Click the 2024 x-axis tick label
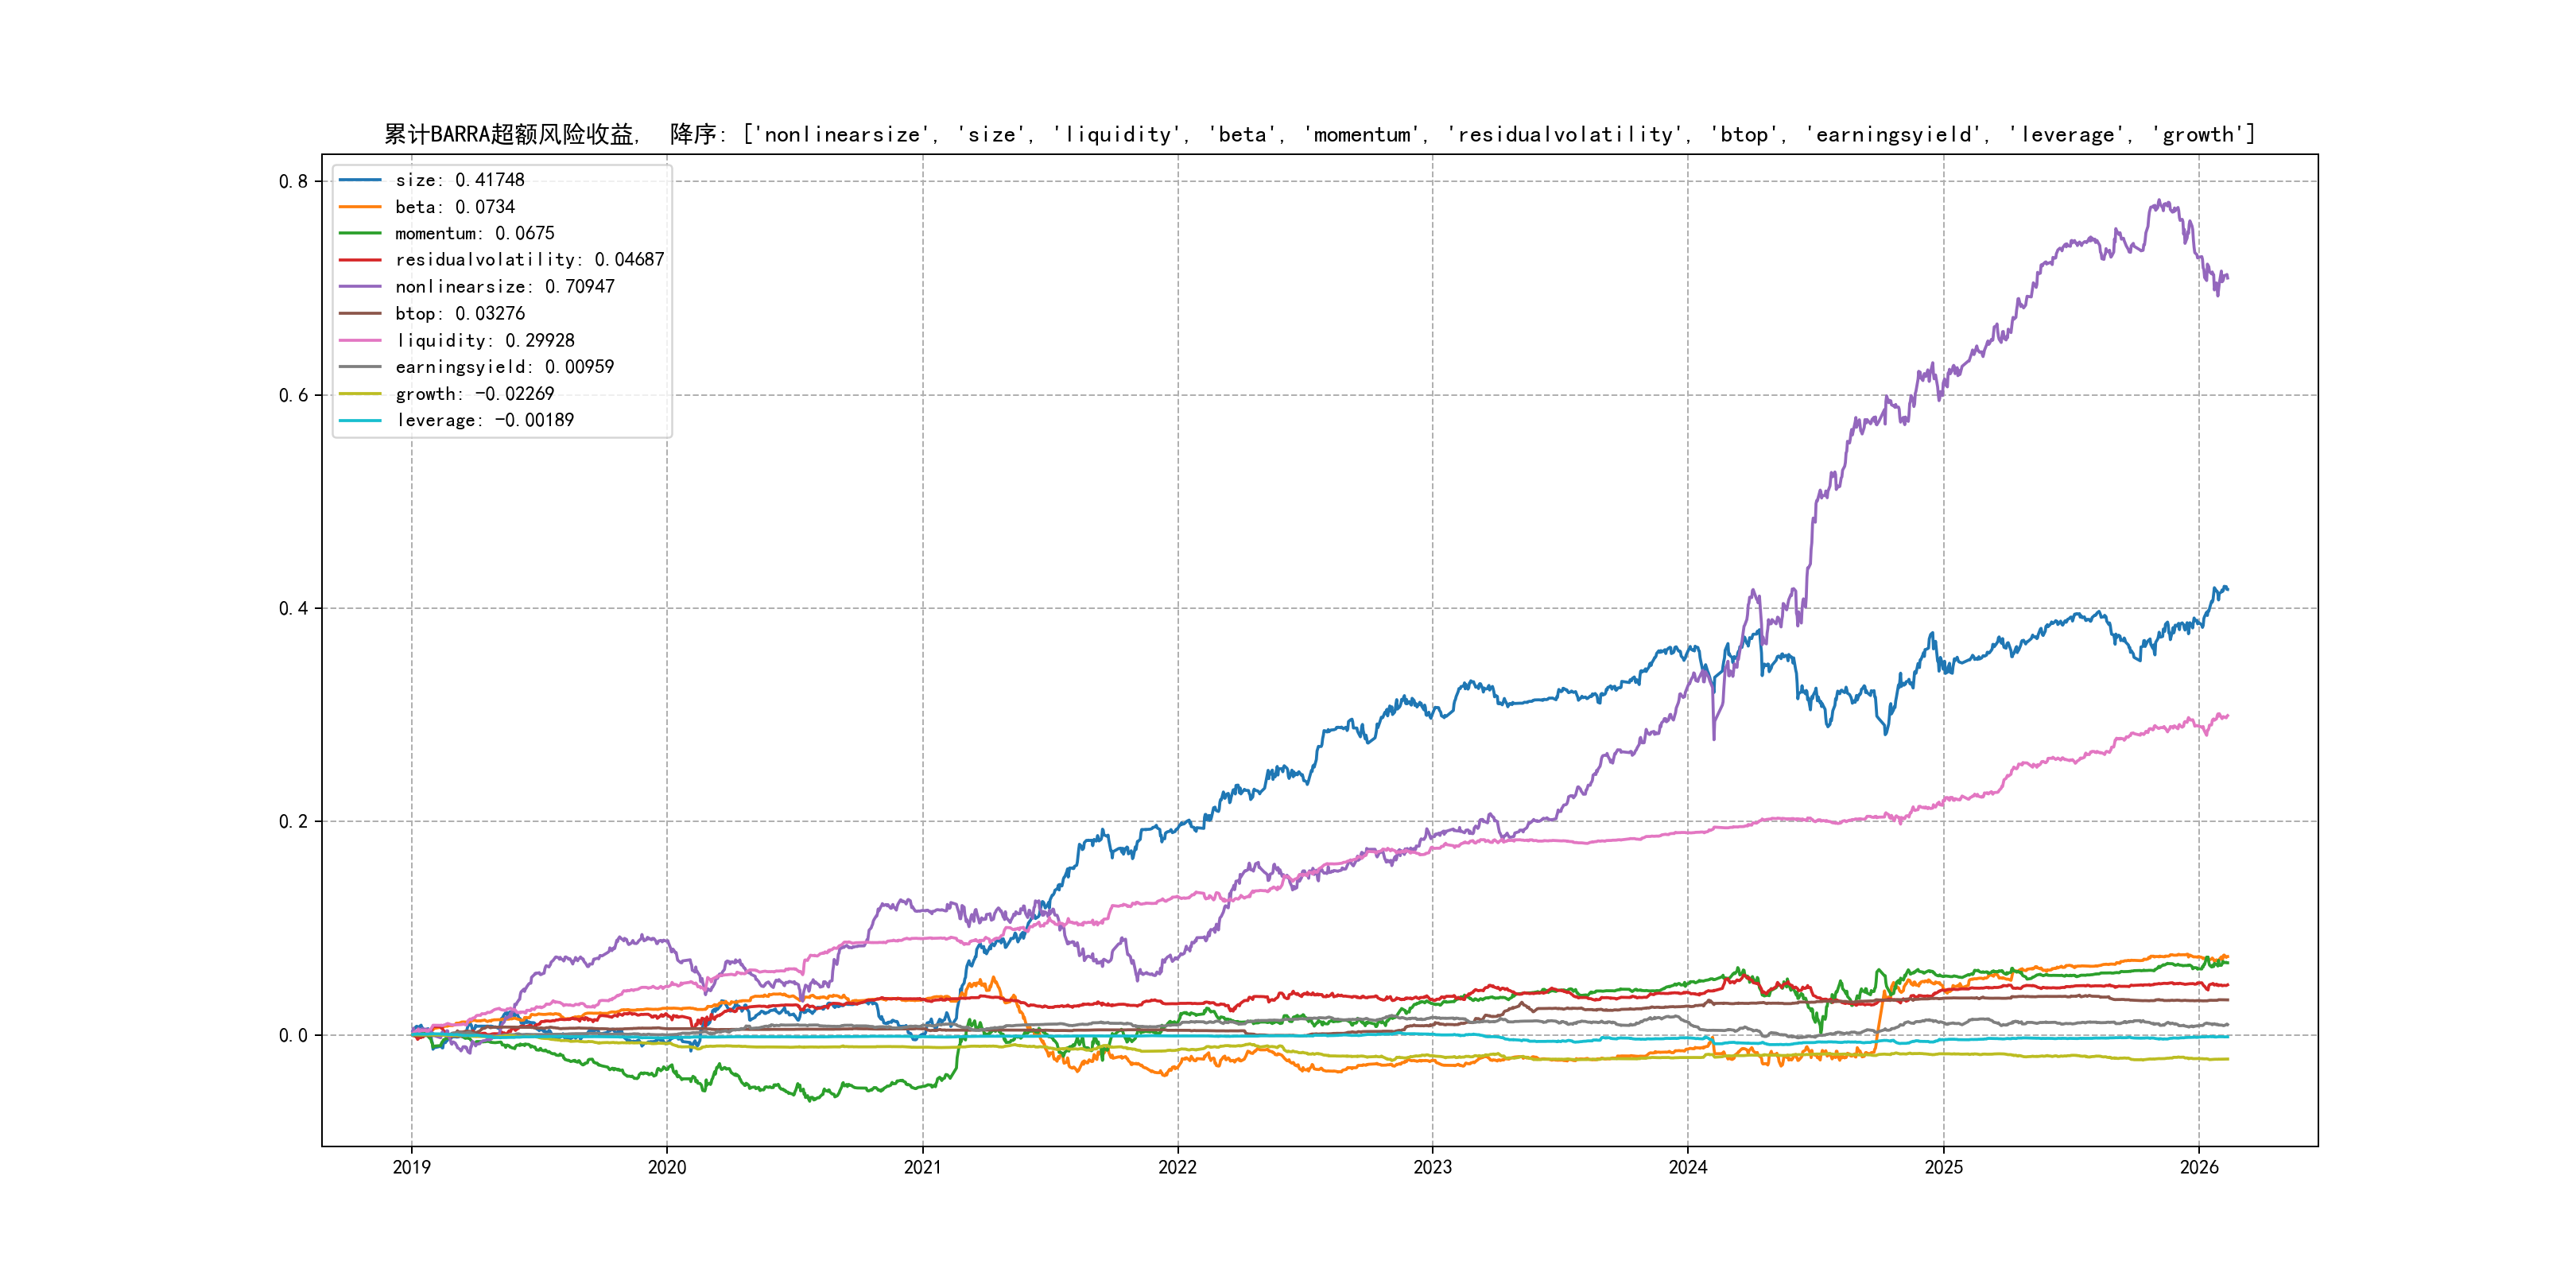This screenshot has height=1288, width=2576. pos(1688,1167)
